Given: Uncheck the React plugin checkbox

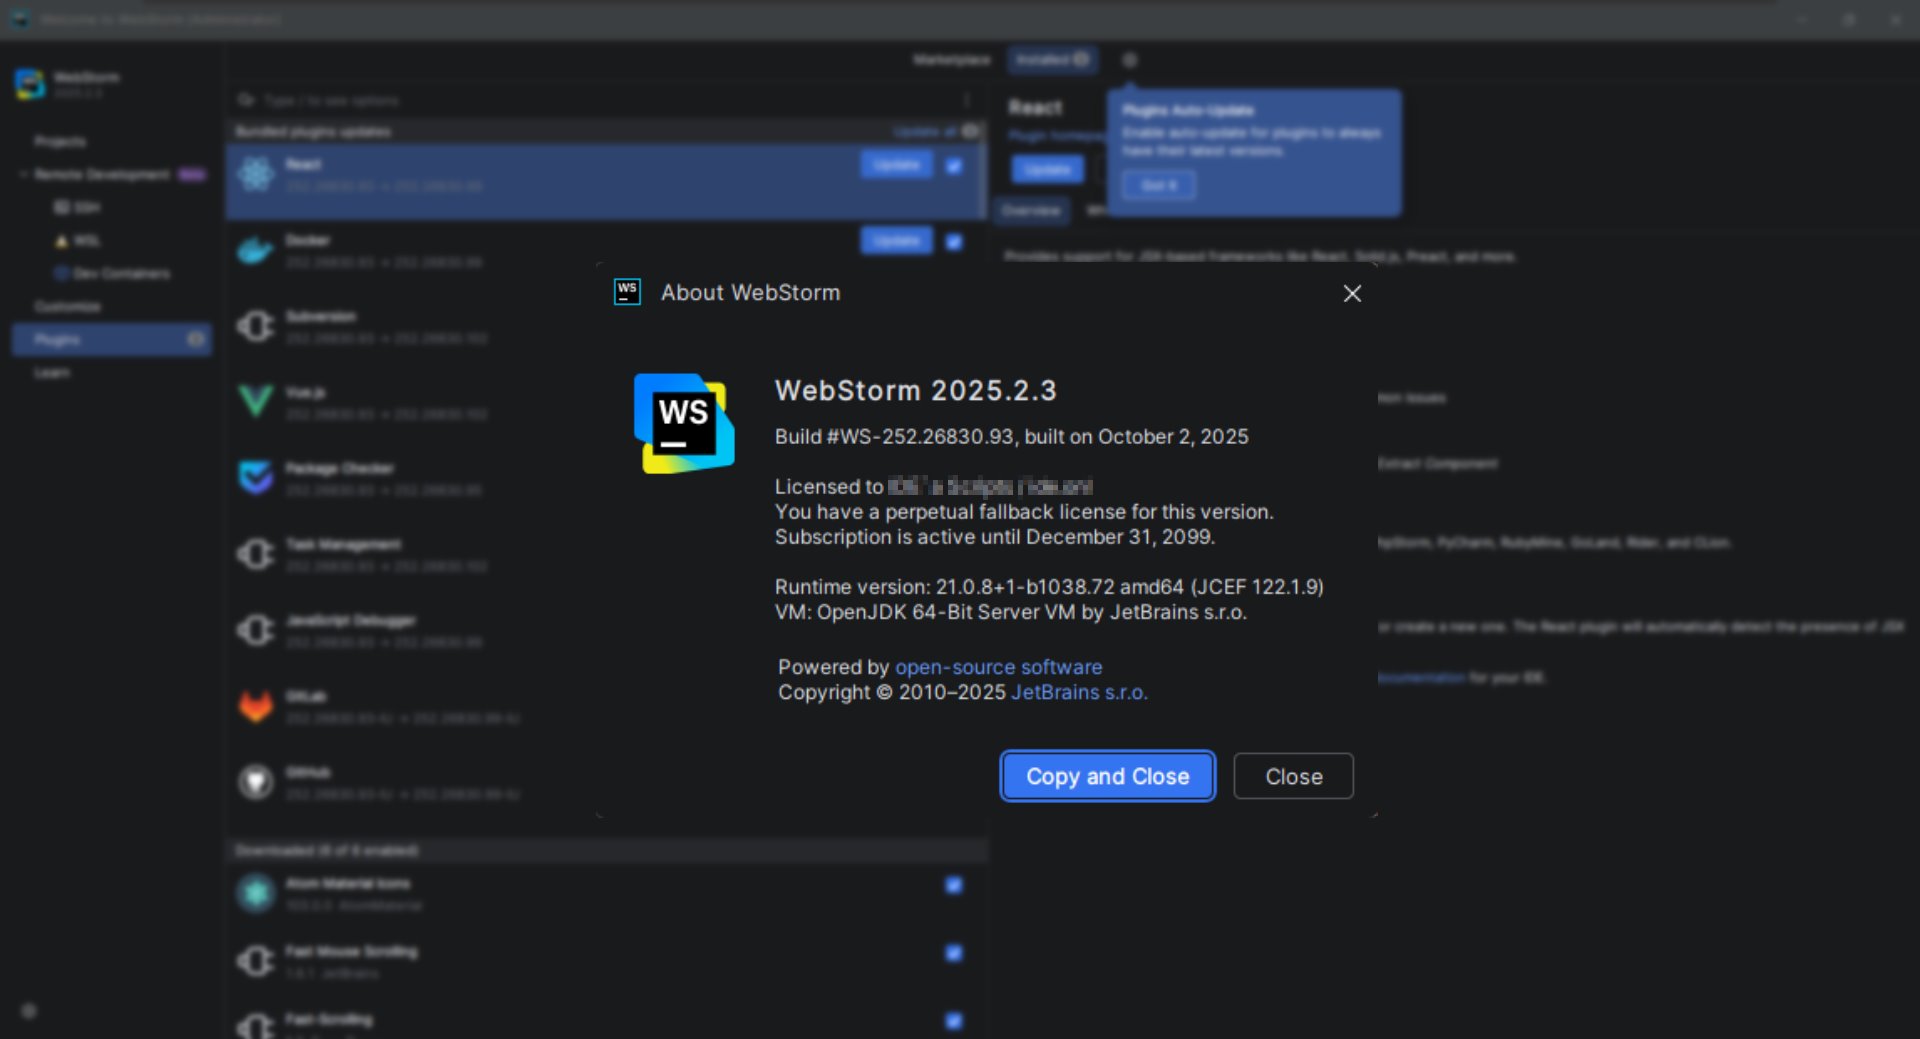Looking at the screenshot, I should 954,166.
